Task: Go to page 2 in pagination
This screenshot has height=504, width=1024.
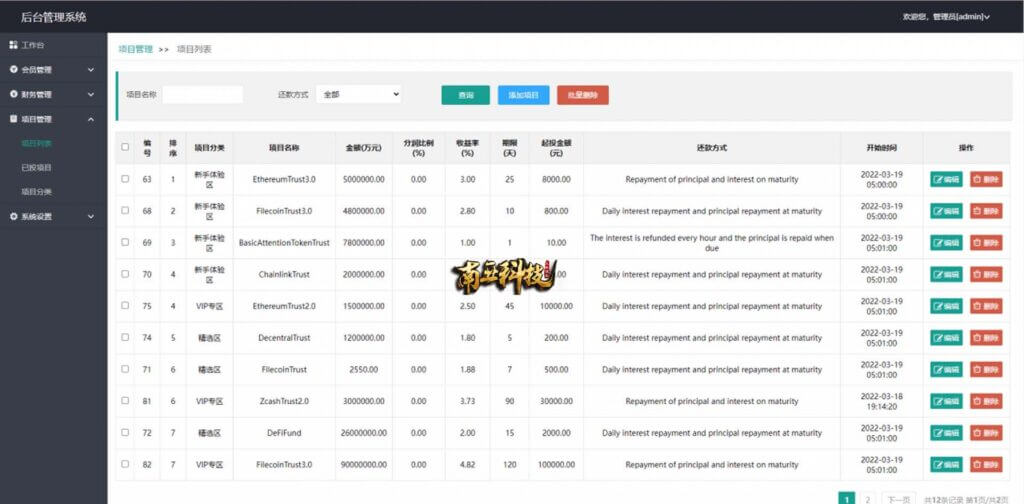Action: pos(867,499)
